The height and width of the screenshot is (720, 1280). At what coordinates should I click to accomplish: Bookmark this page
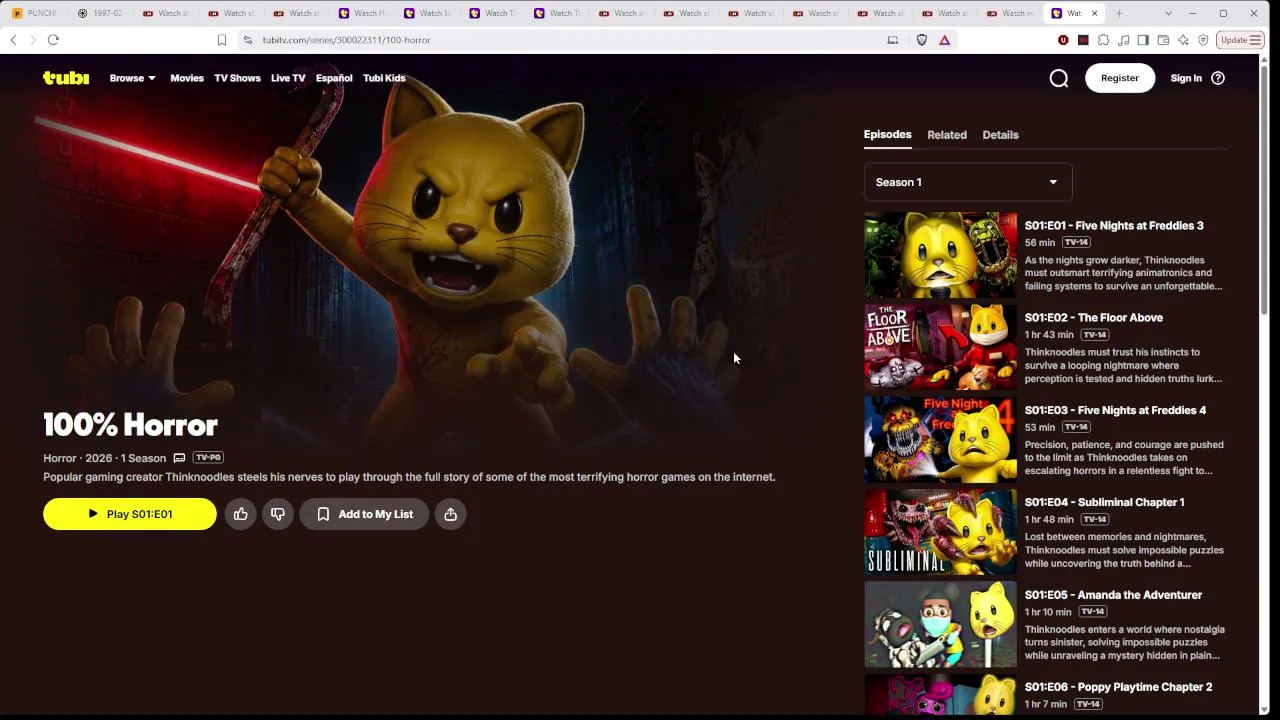(x=222, y=40)
